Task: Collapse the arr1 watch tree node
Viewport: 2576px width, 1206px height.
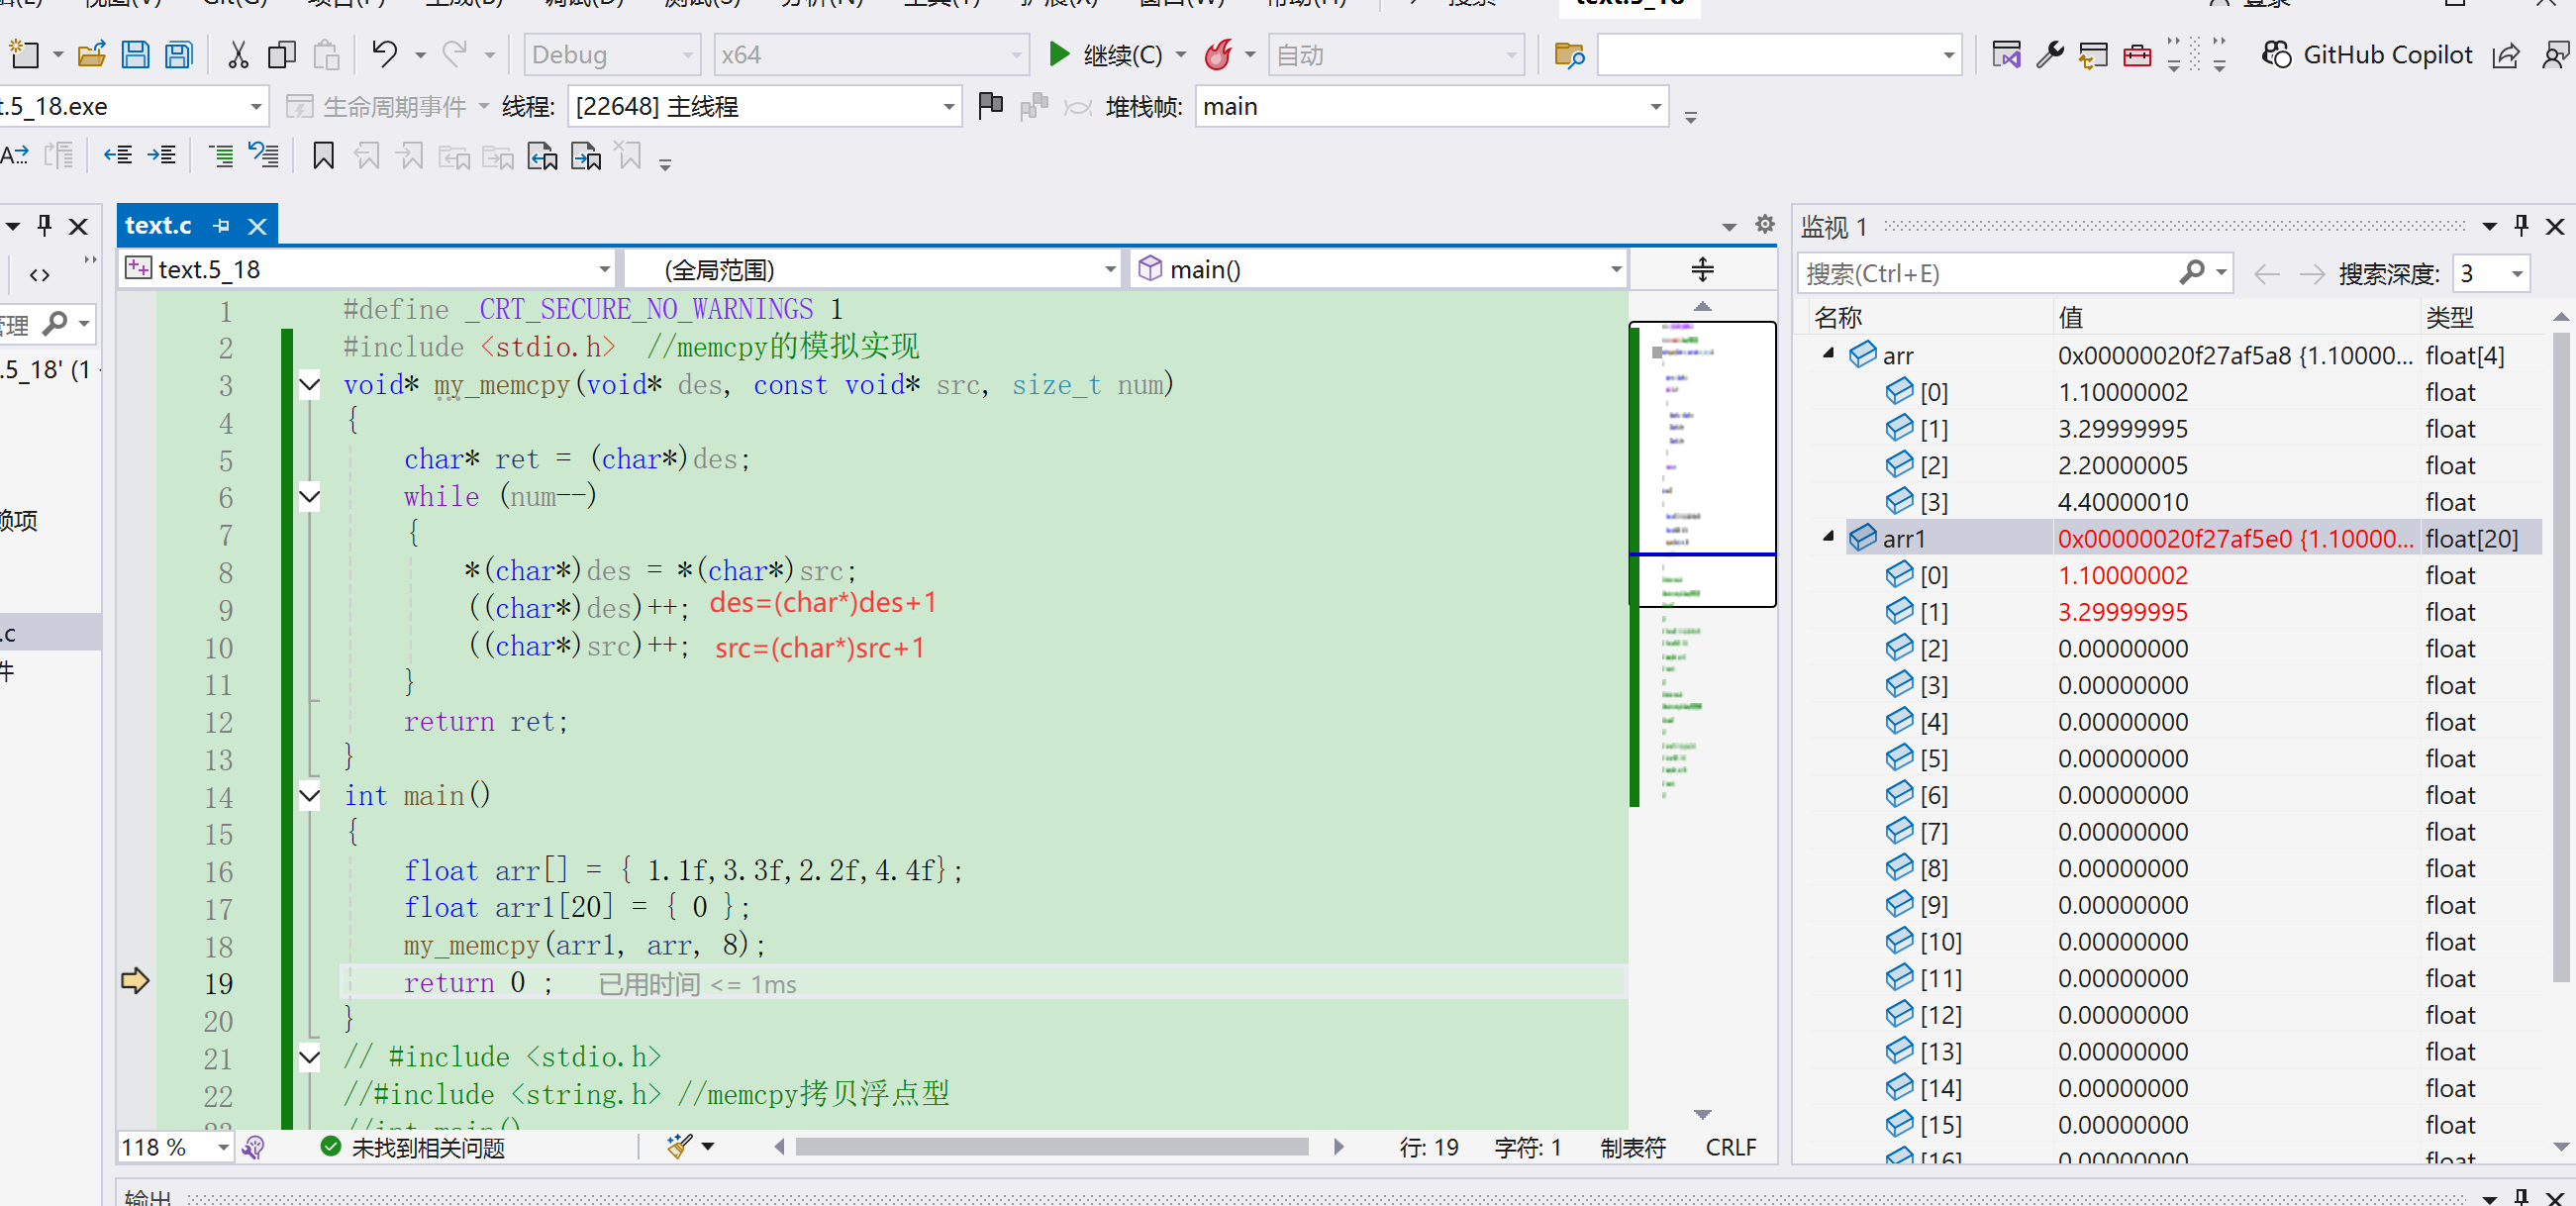Action: pos(1828,538)
